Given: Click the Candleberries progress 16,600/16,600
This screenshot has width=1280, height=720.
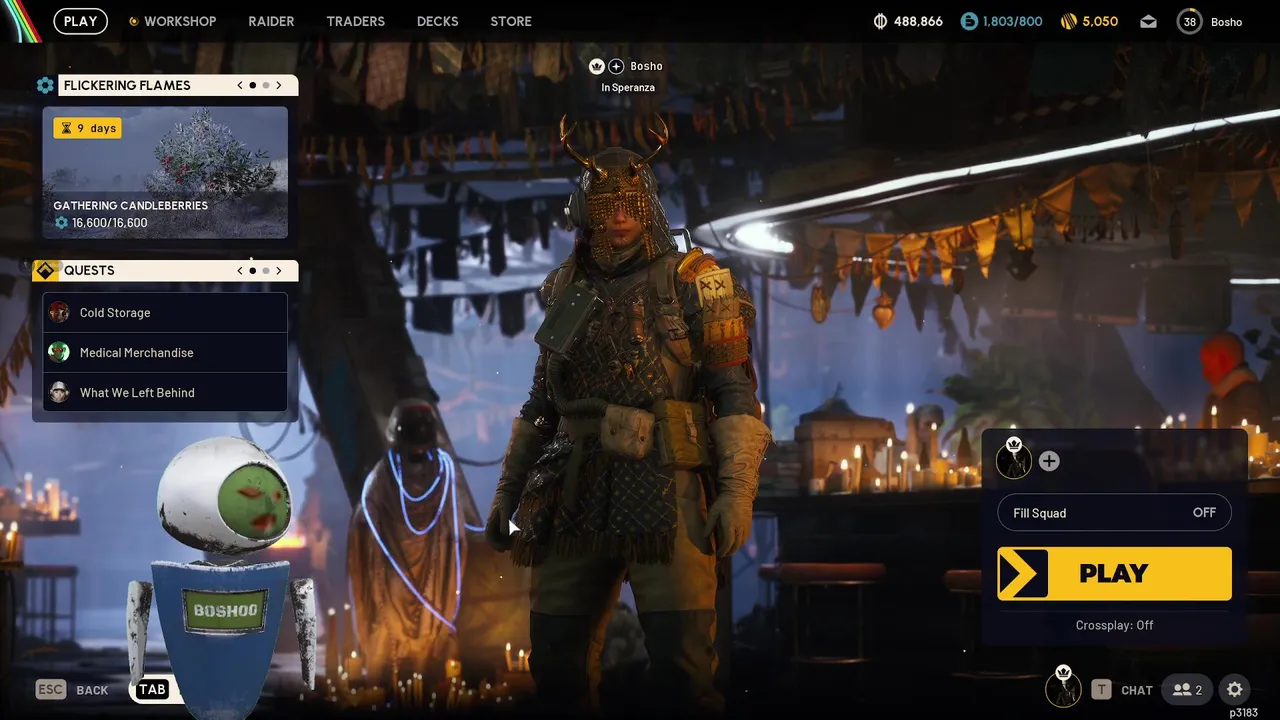Looking at the screenshot, I should (x=101, y=223).
